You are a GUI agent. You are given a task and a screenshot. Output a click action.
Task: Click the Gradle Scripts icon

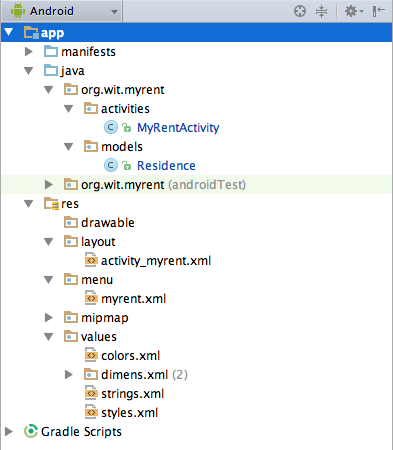pyautogui.click(x=31, y=431)
